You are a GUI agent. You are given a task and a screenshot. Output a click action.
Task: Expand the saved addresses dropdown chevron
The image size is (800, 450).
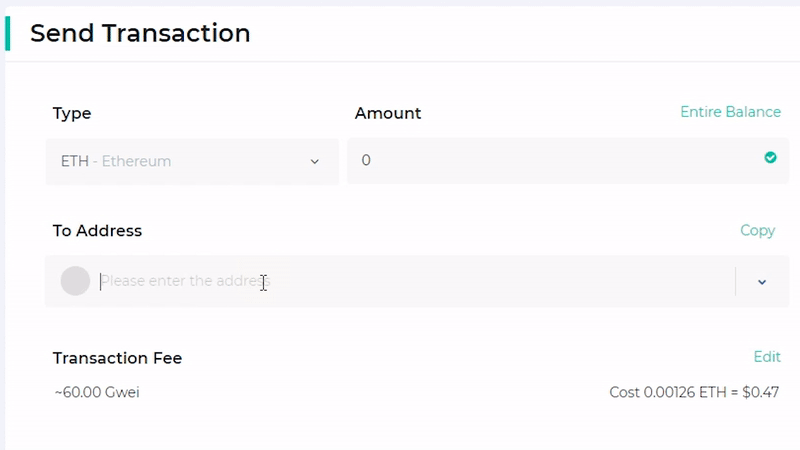click(x=762, y=282)
